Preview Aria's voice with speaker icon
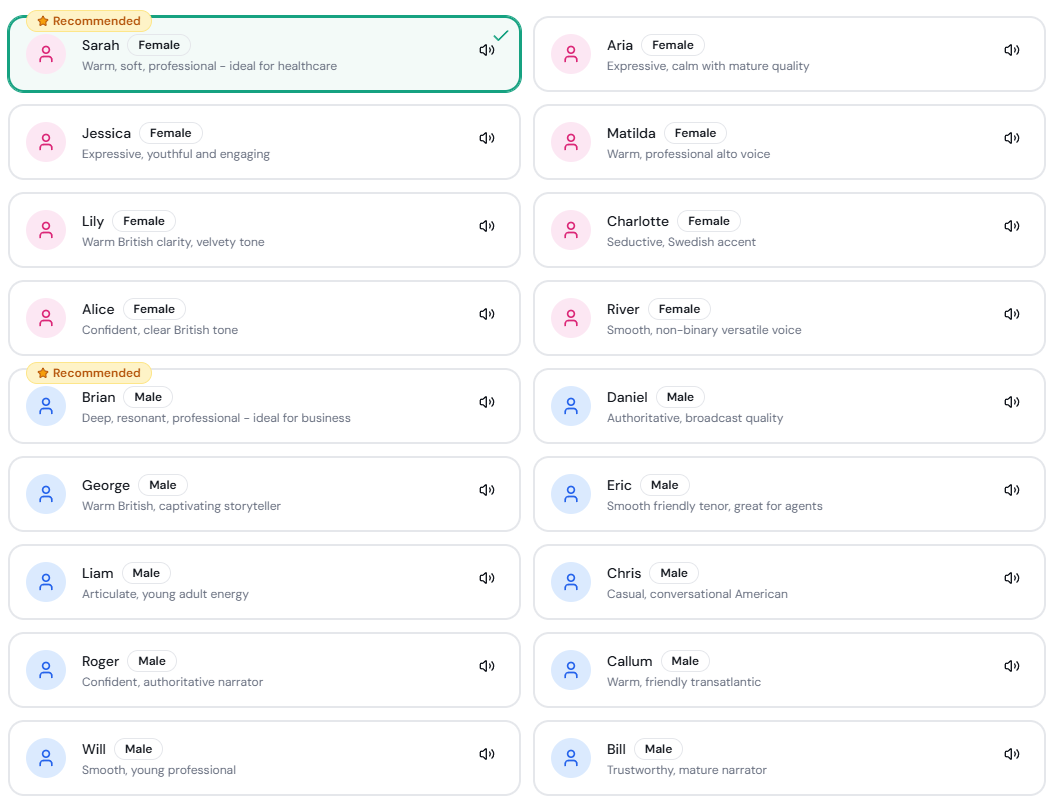Image resolution: width=1055 pixels, height=808 pixels. [x=1012, y=50]
